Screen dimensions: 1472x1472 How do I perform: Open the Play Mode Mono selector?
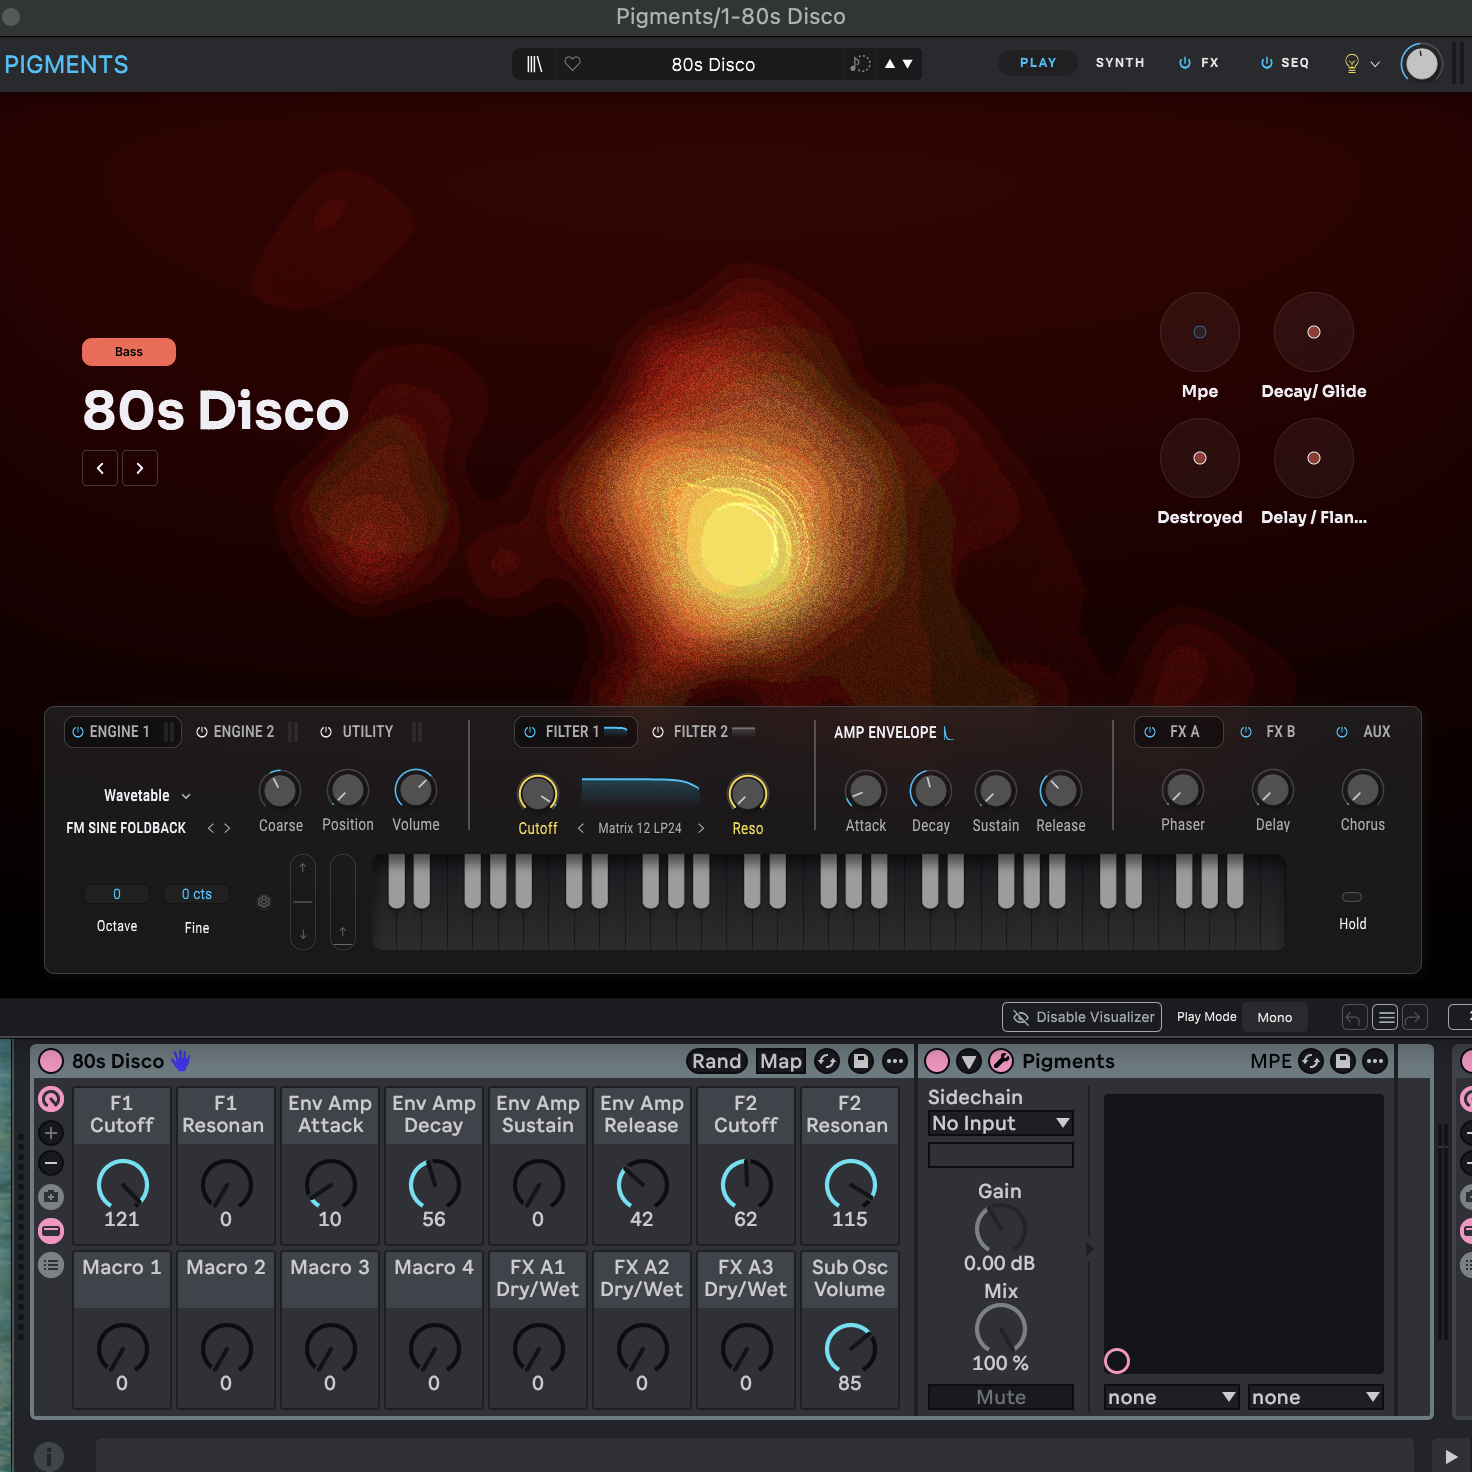[x=1275, y=1017]
